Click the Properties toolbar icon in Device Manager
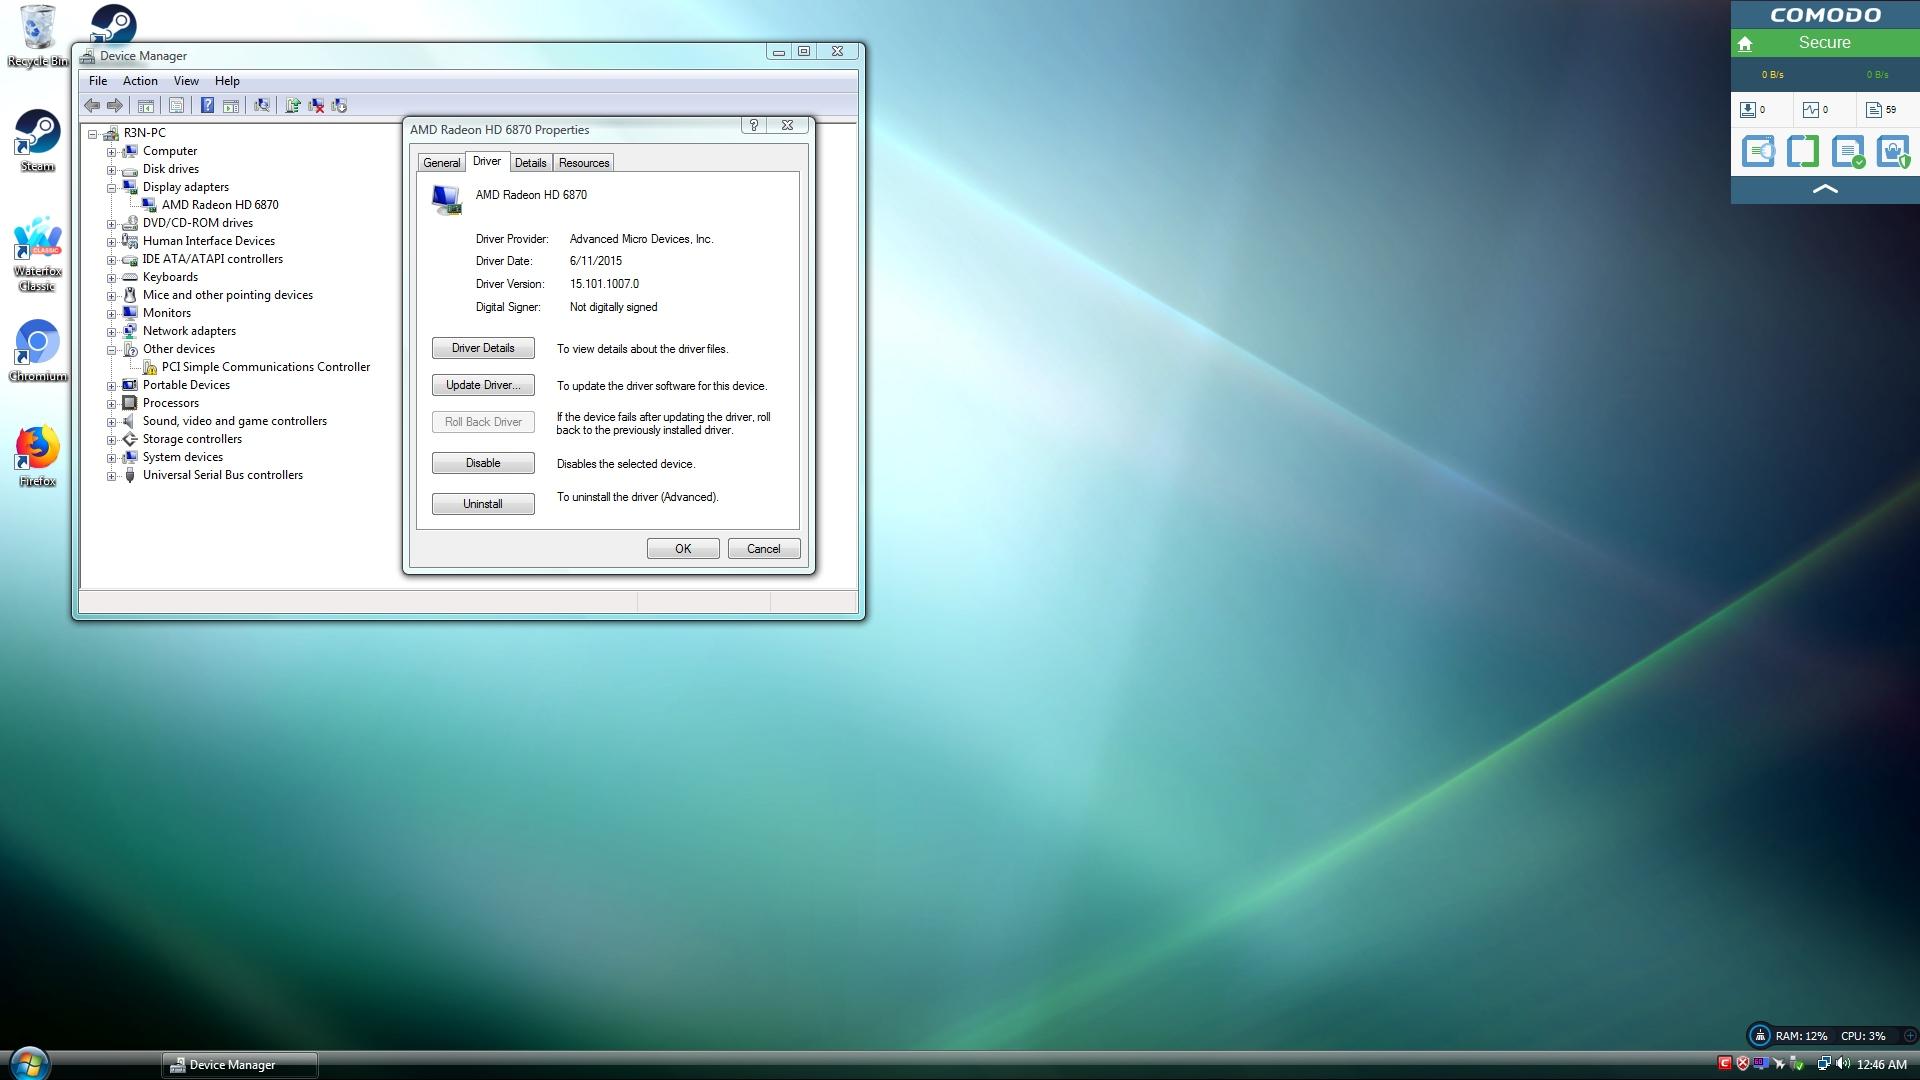Viewport: 1920px width, 1080px height. (177, 105)
